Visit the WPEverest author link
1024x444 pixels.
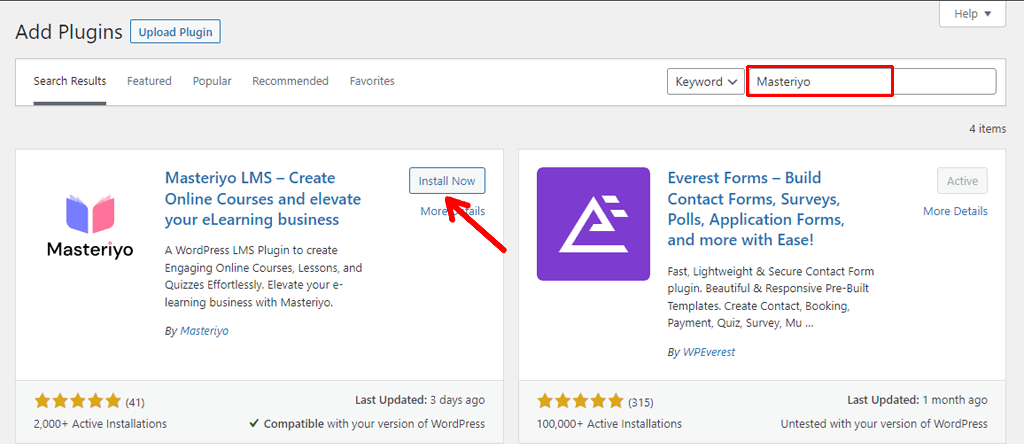tap(712, 353)
